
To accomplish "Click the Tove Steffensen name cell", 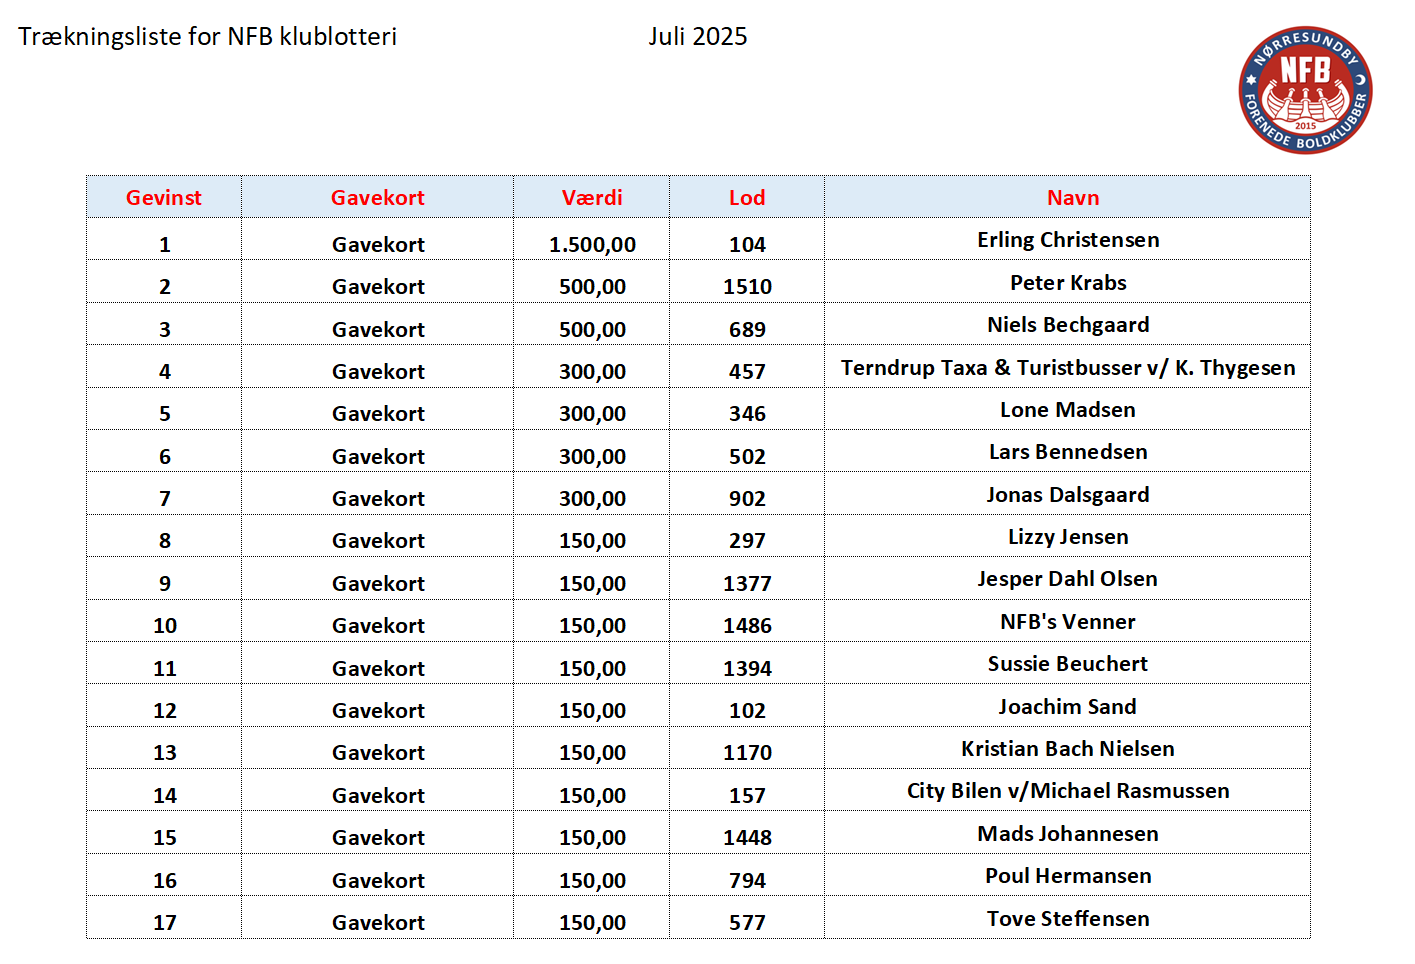I will (x=1068, y=919).
